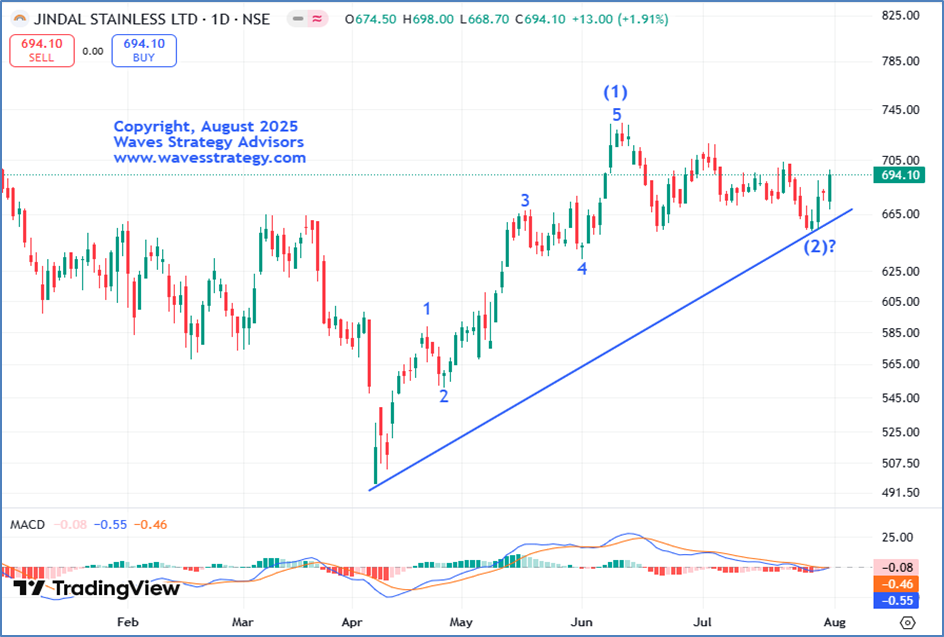This screenshot has width=944, height=637.
Task: Click the 825.00 price axis label
Action: pos(901,15)
